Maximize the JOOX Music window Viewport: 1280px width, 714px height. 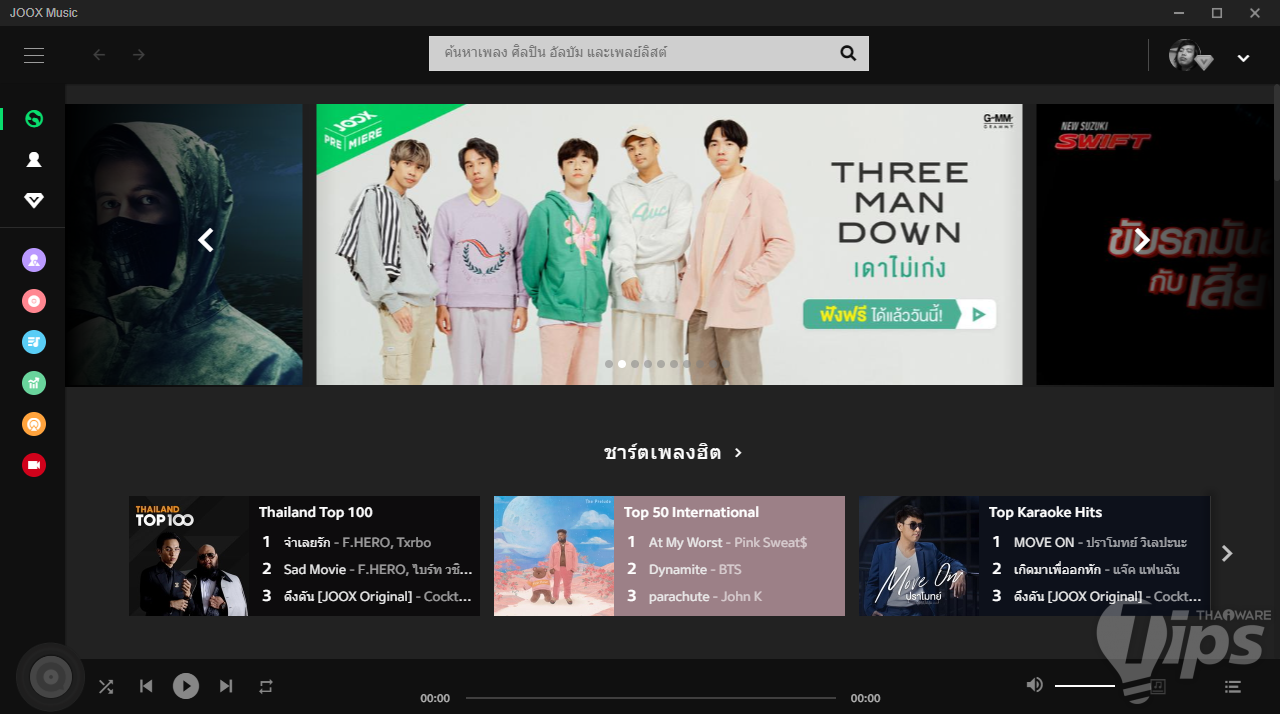pos(1217,13)
